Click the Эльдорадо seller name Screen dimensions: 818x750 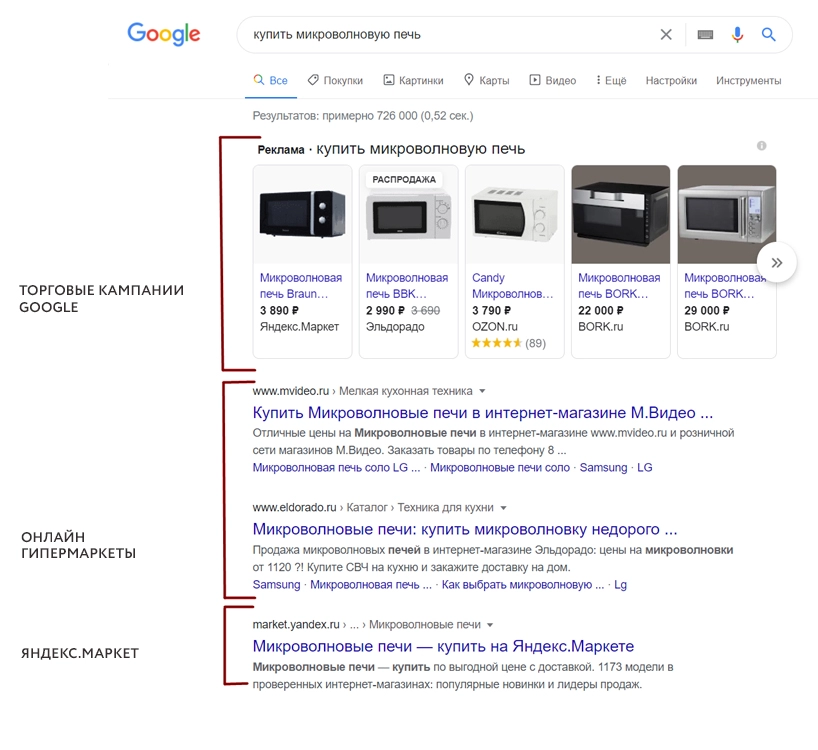coord(395,326)
